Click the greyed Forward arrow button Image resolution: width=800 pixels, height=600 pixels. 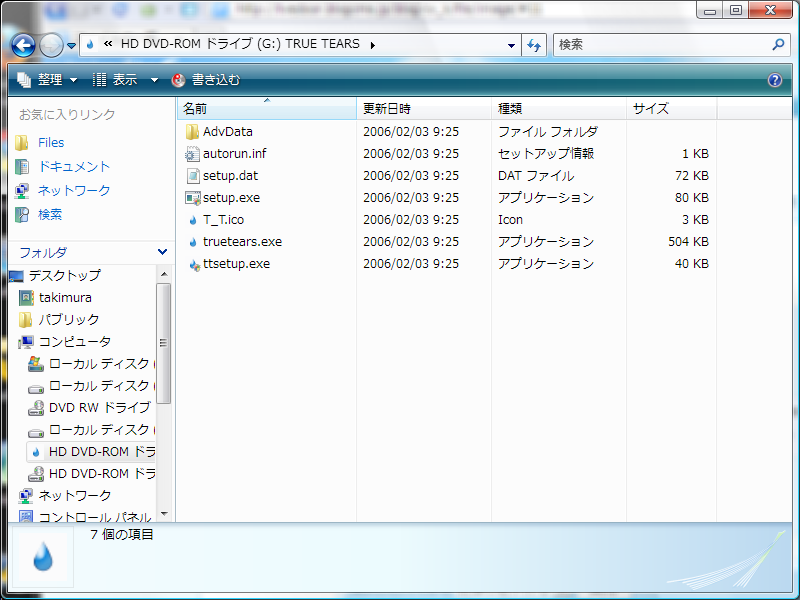point(51,45)
